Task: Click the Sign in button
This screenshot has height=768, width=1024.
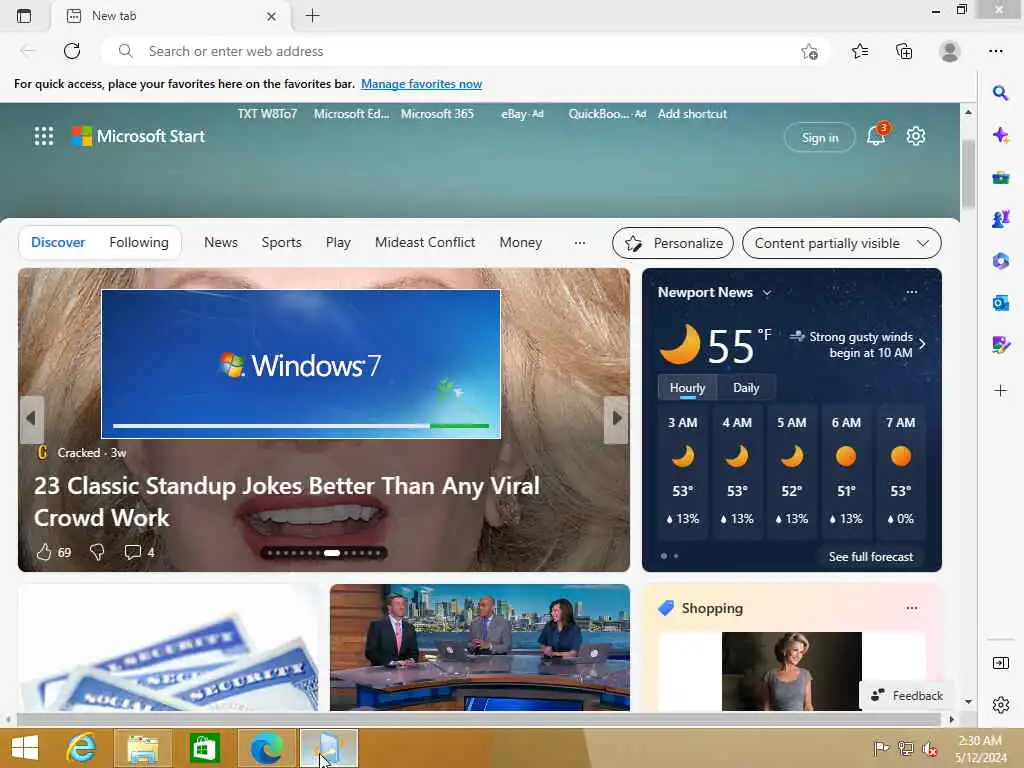Action: [820, 138]
